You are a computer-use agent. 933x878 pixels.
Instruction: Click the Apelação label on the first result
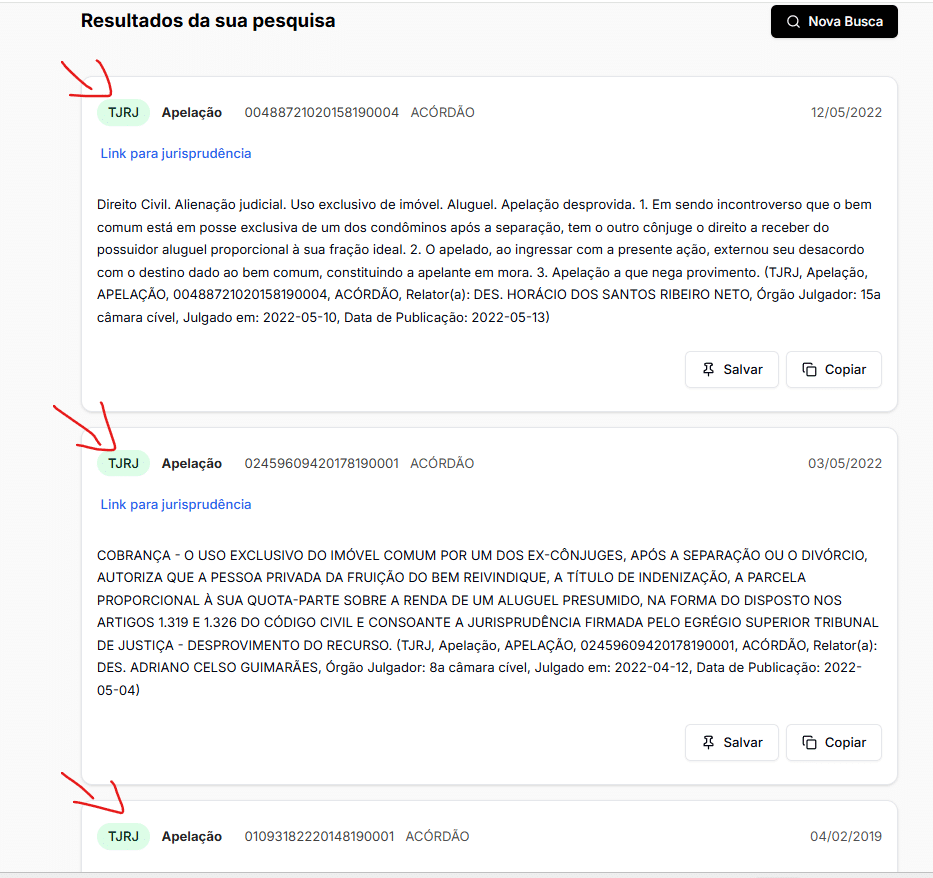192,113
